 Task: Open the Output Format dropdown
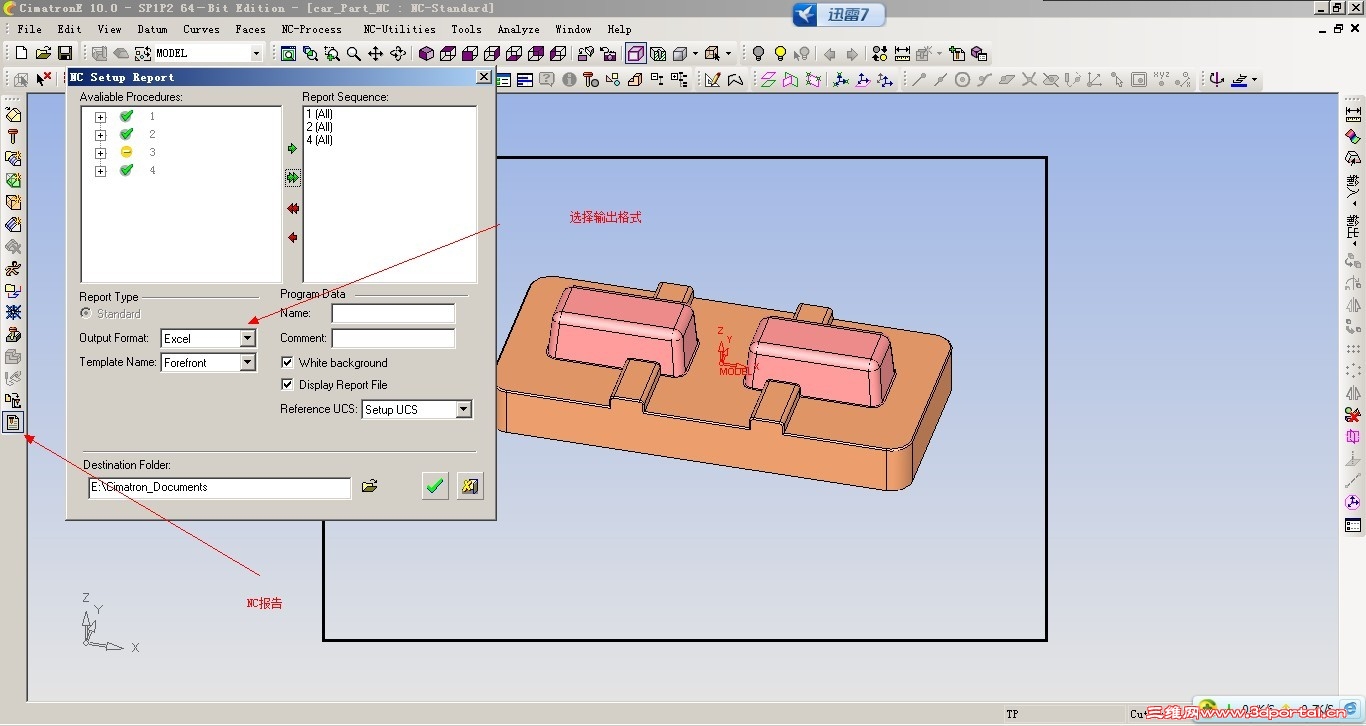(x=248, y=338)
